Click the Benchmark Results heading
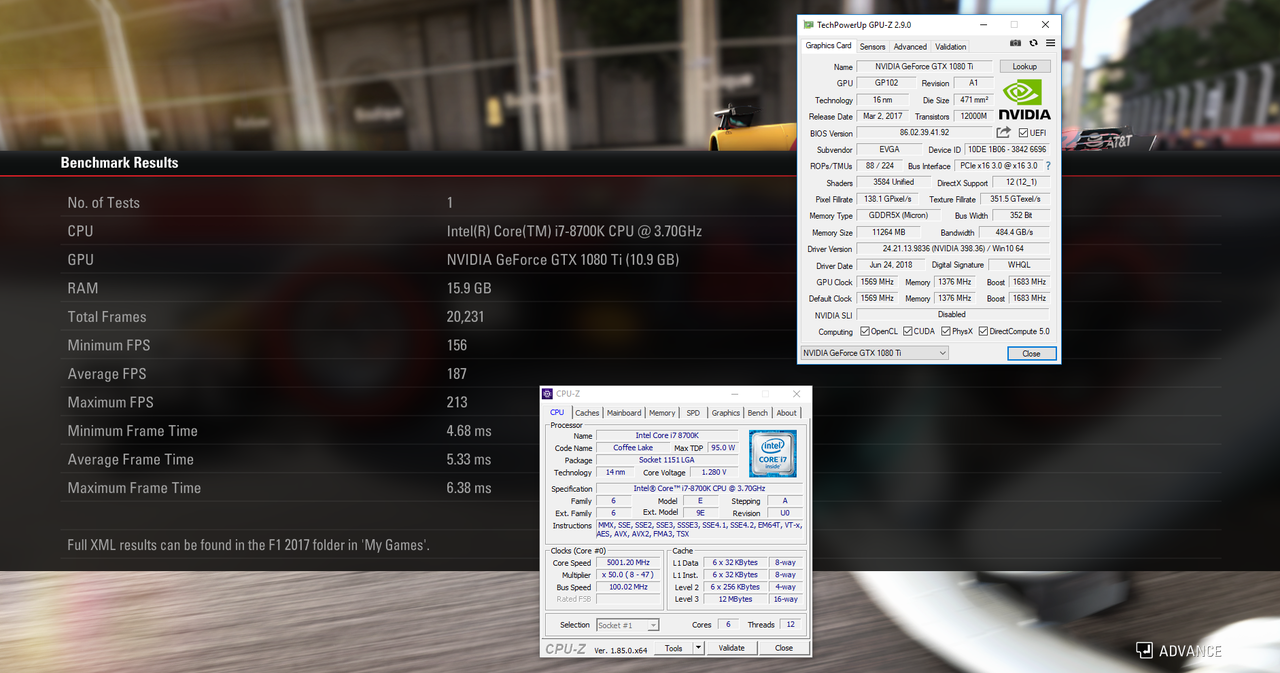Viewport: 1280px width, 673px height. 119,162
